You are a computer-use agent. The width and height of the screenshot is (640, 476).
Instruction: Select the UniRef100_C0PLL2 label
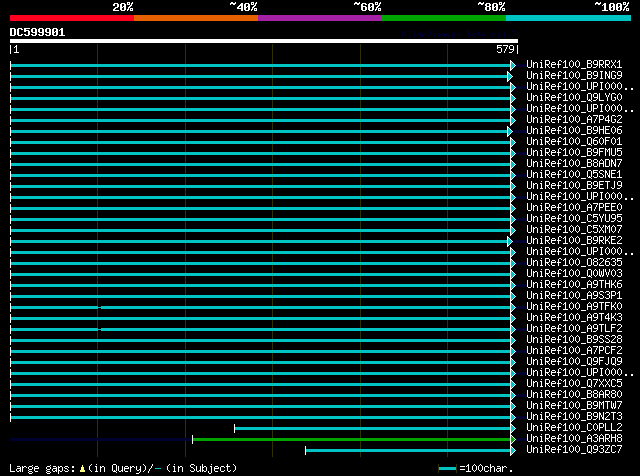pos(574,428)
